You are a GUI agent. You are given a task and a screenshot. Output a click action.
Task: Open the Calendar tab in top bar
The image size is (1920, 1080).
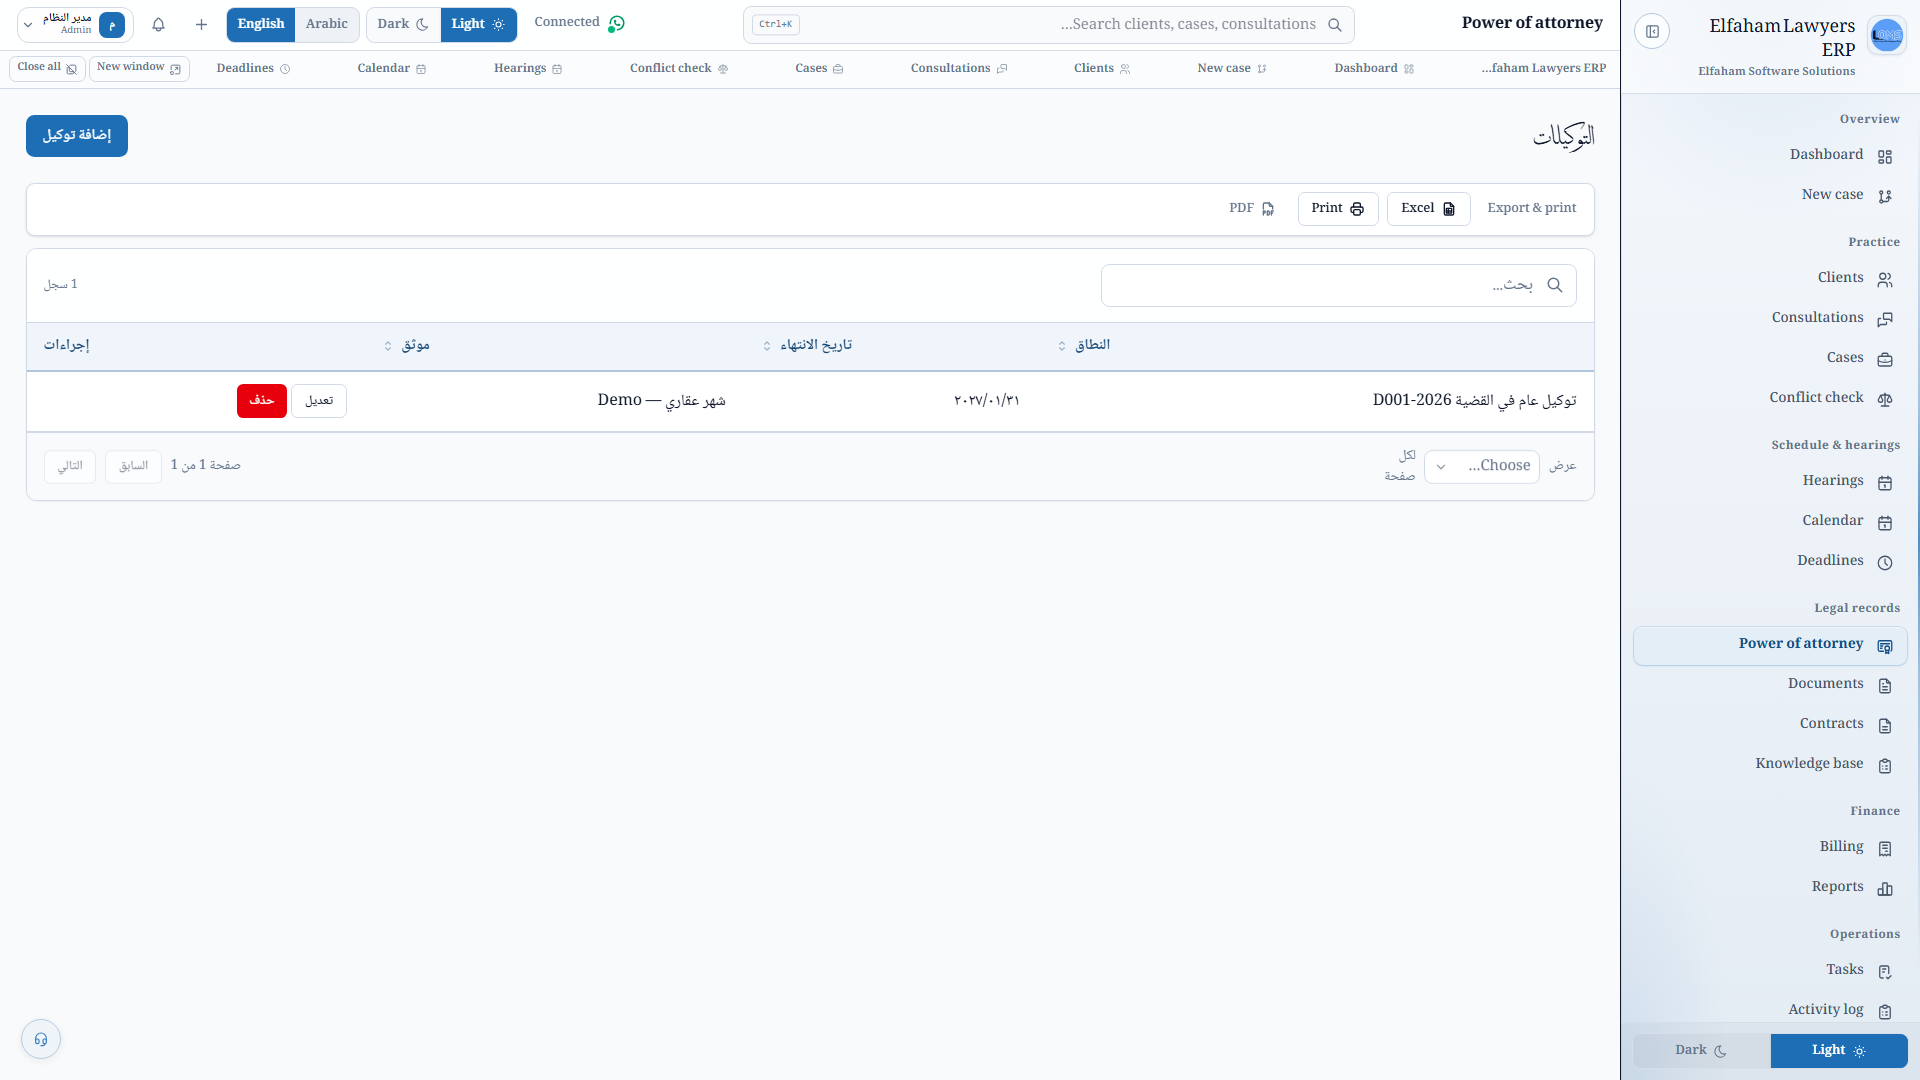coord(392,69)
